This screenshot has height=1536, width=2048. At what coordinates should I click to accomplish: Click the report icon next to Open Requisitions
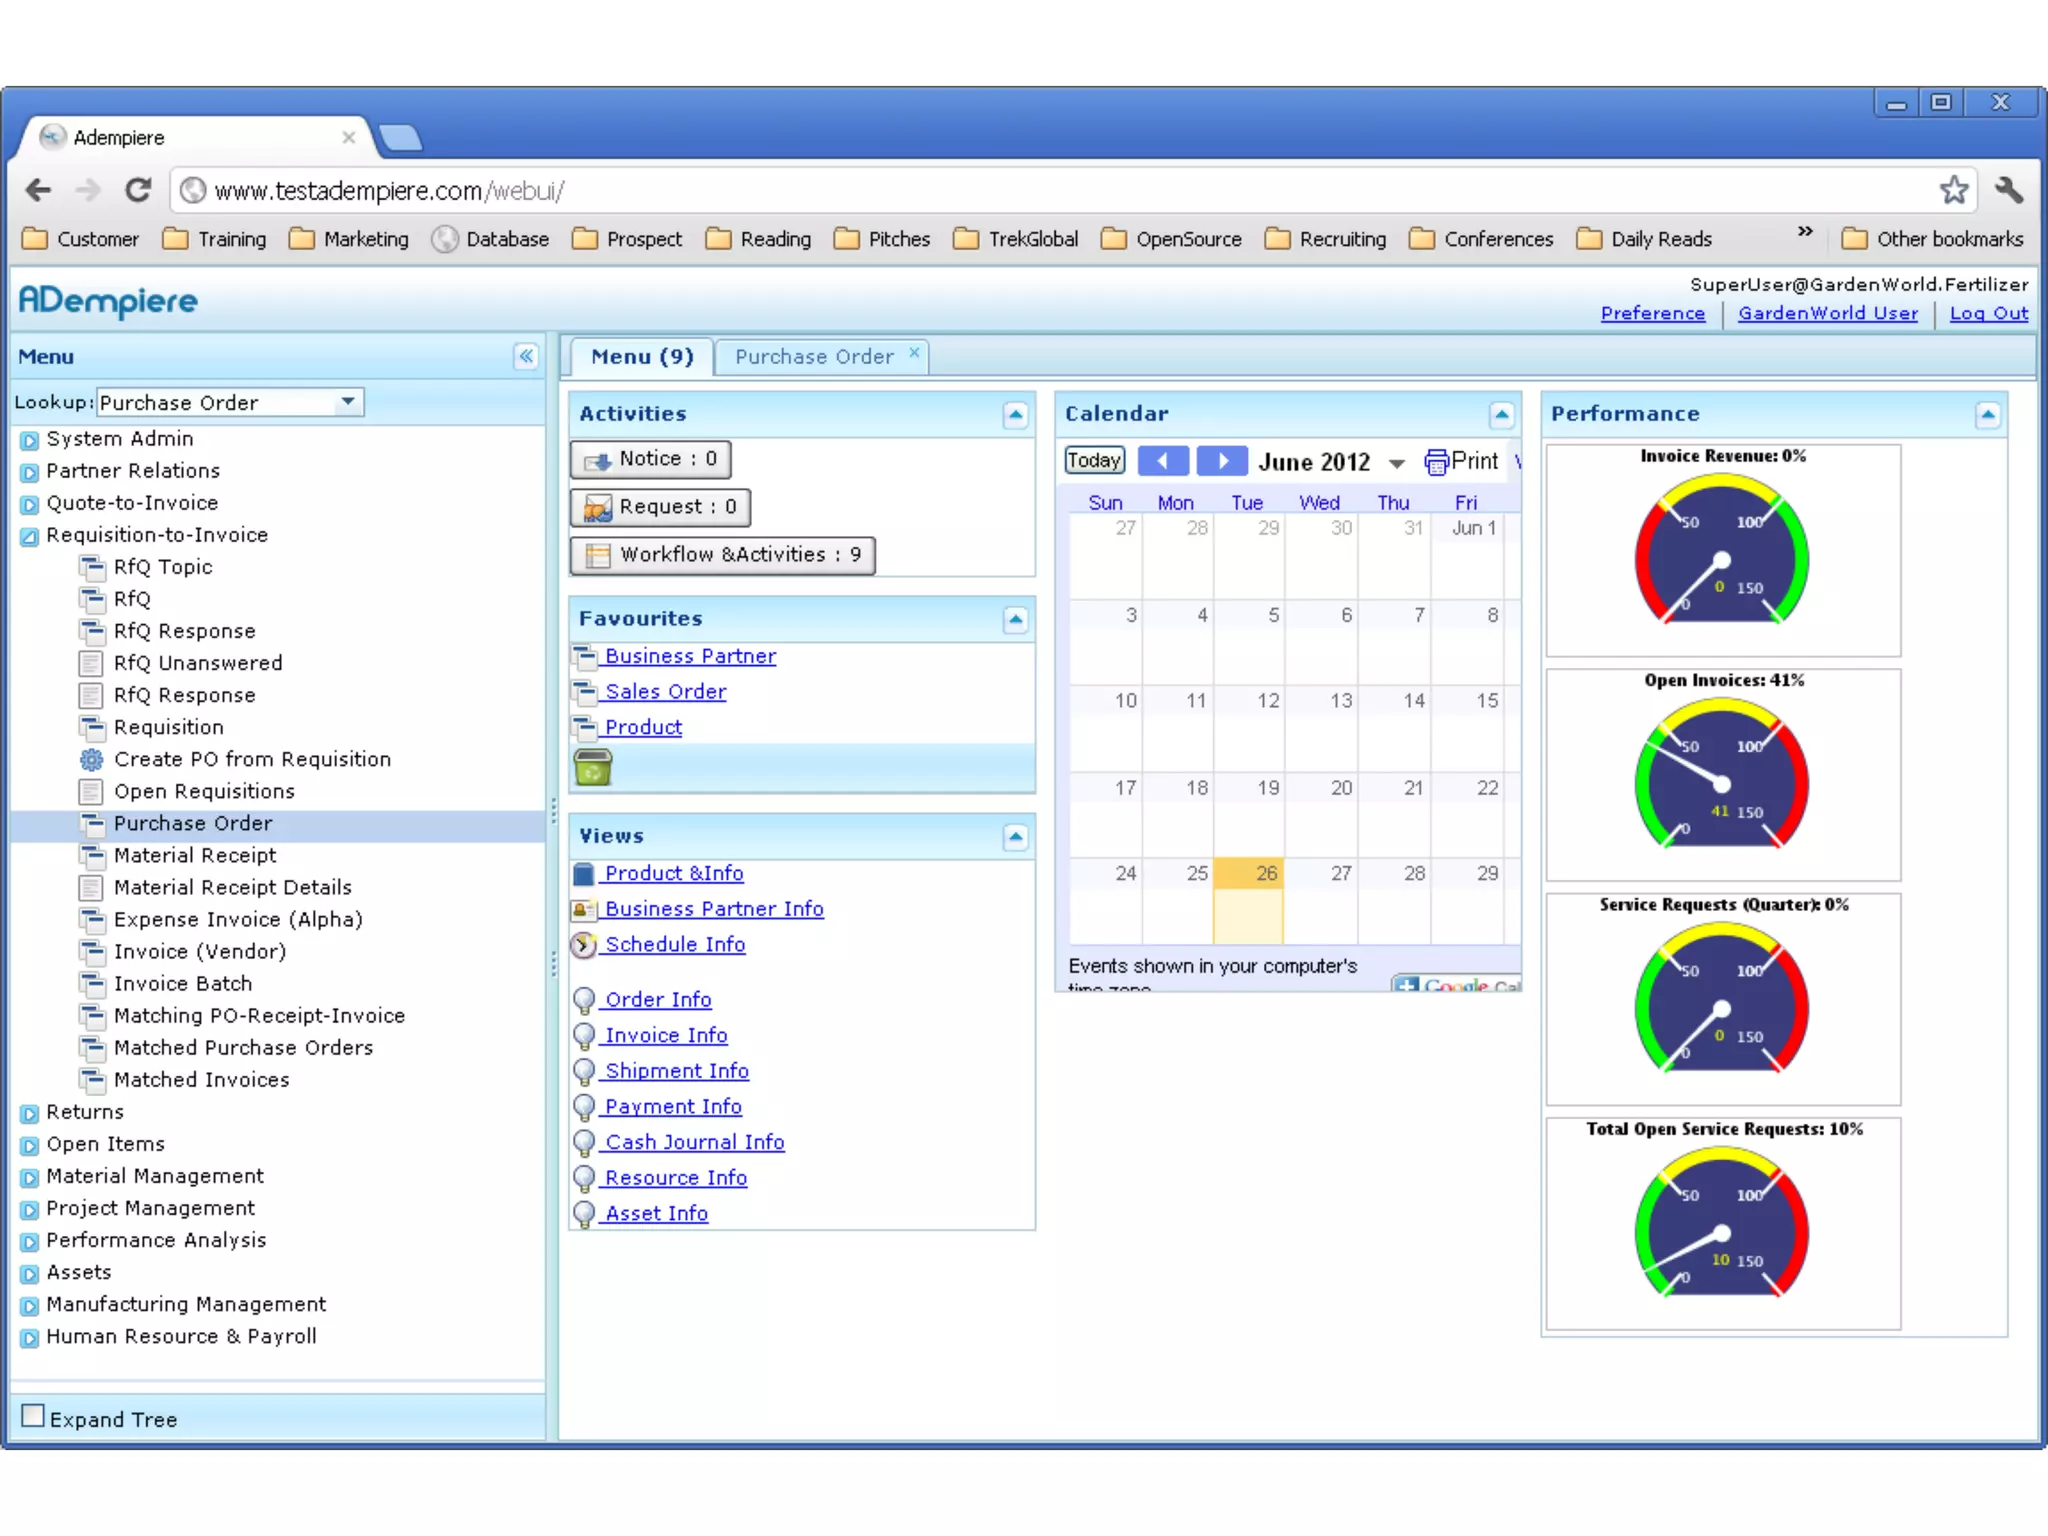pyautogui.click(x=91, y=791)
